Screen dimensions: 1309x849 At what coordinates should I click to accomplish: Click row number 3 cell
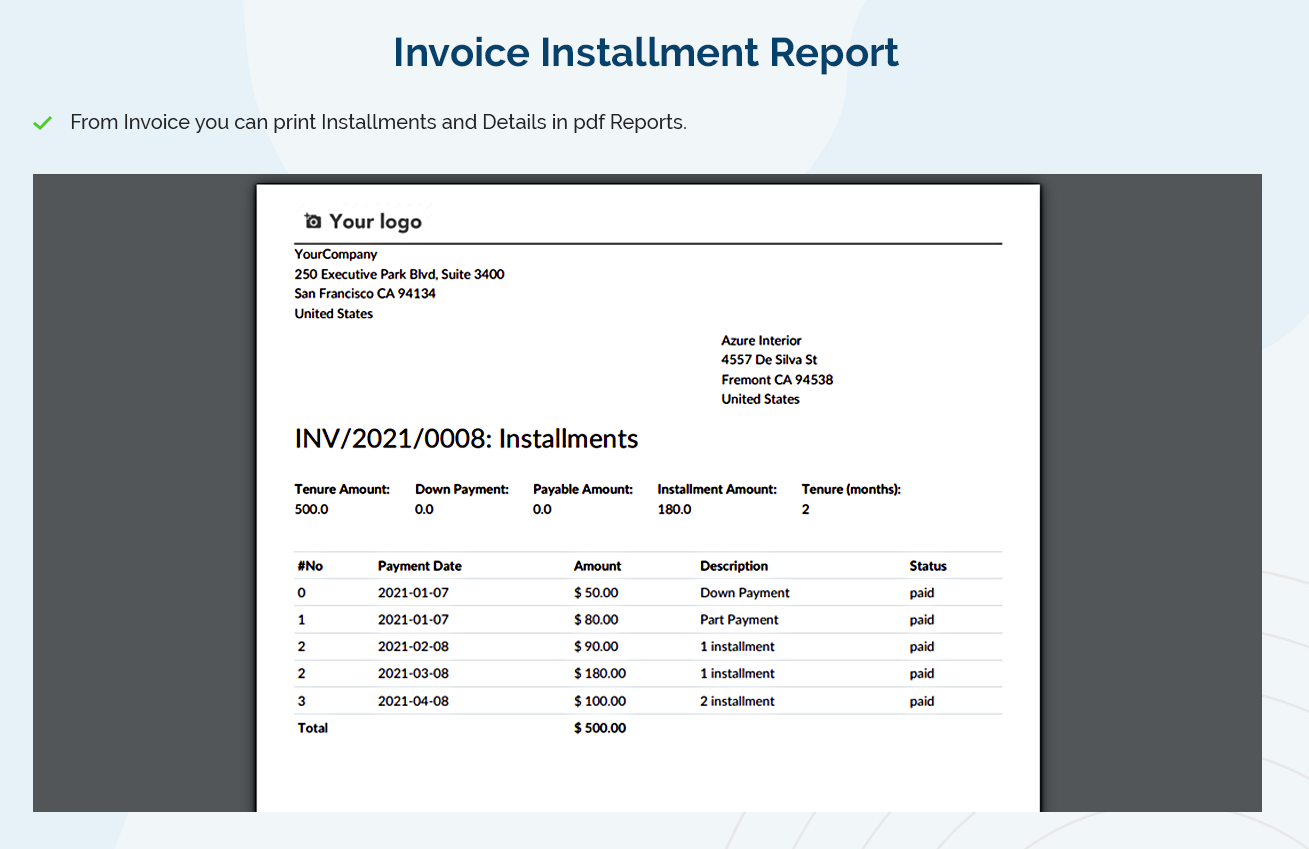(x=302, y=701)
